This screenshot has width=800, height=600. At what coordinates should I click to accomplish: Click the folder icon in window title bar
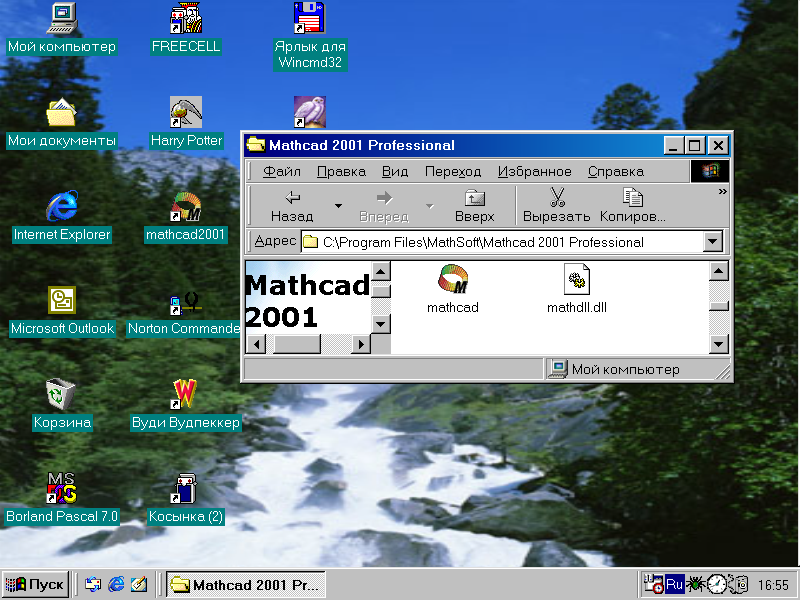[x=256, y=145]
